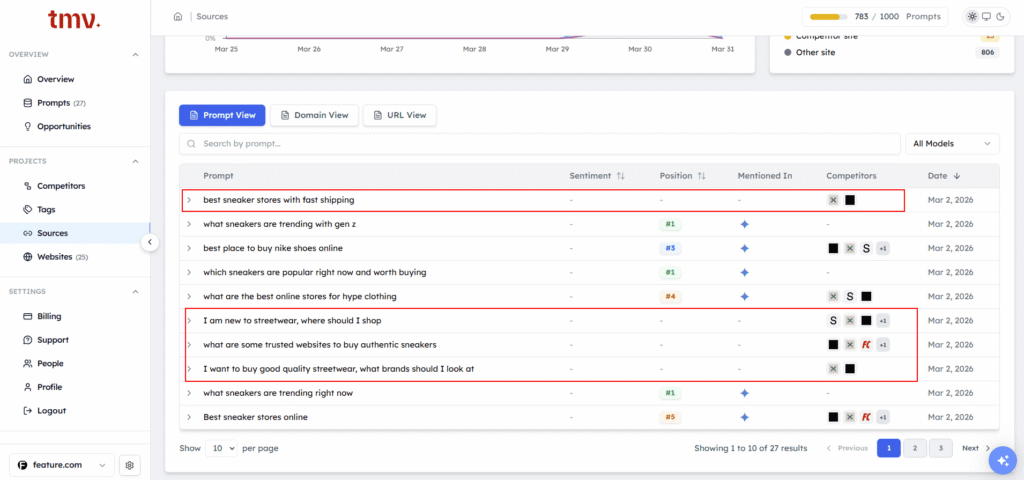Screen dimensions: 1024x480
Task: Click current page 1 button
Action: pos(889,448)
